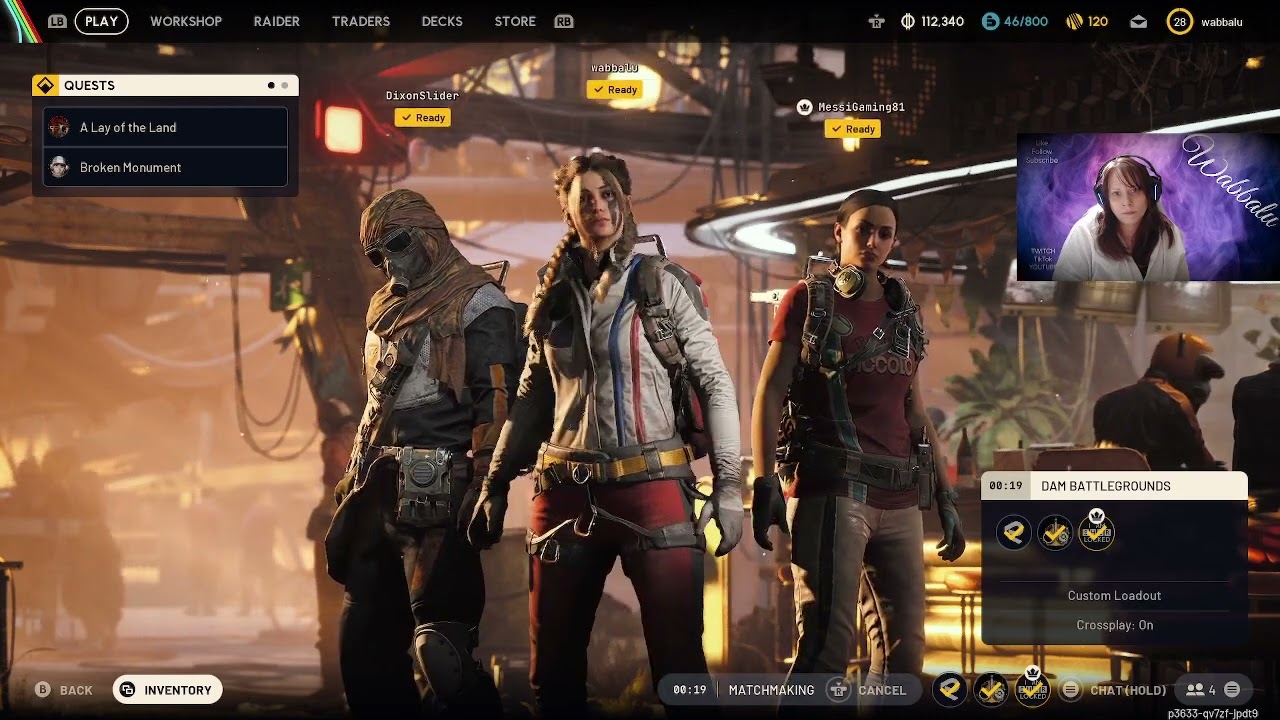The width and height of the screenshot is (1280, 720).
Task: Click the second squad ready emblem in bottom bar
Action: 991,689
